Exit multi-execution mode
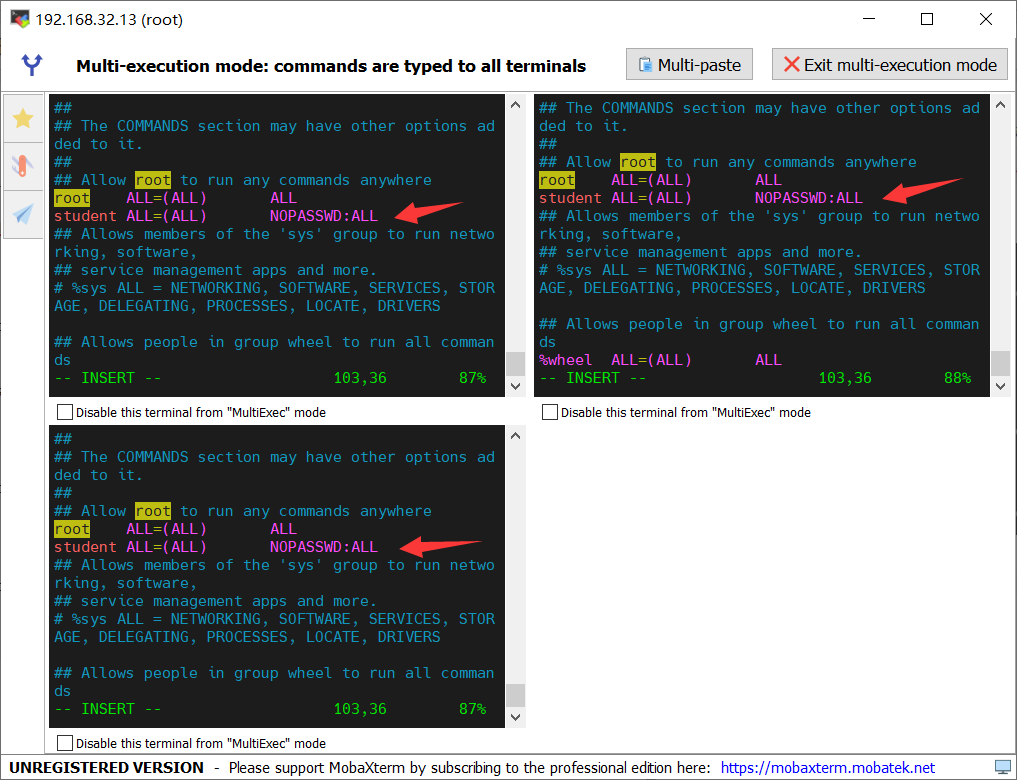This screenshot has width=1017, height=780. pos(889,65)
